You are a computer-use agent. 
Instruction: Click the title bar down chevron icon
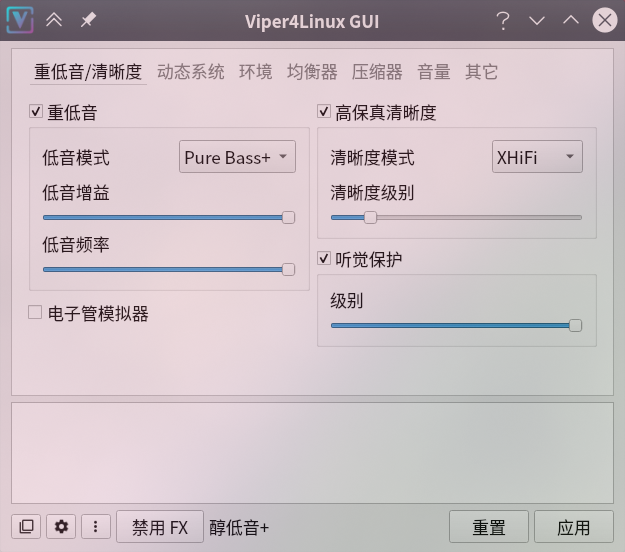[x=537, y=20]
